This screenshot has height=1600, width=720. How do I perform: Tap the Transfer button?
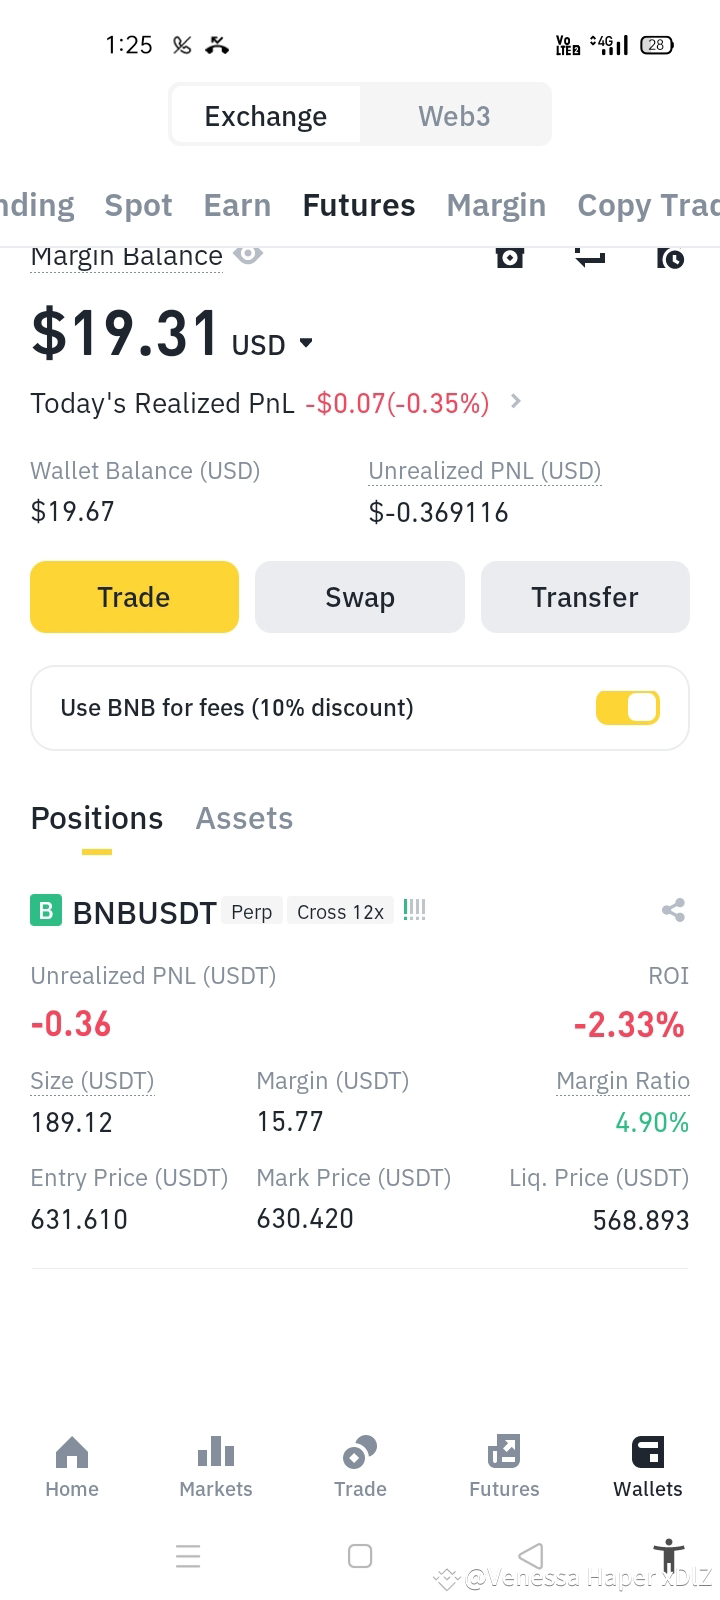[585, 597]
